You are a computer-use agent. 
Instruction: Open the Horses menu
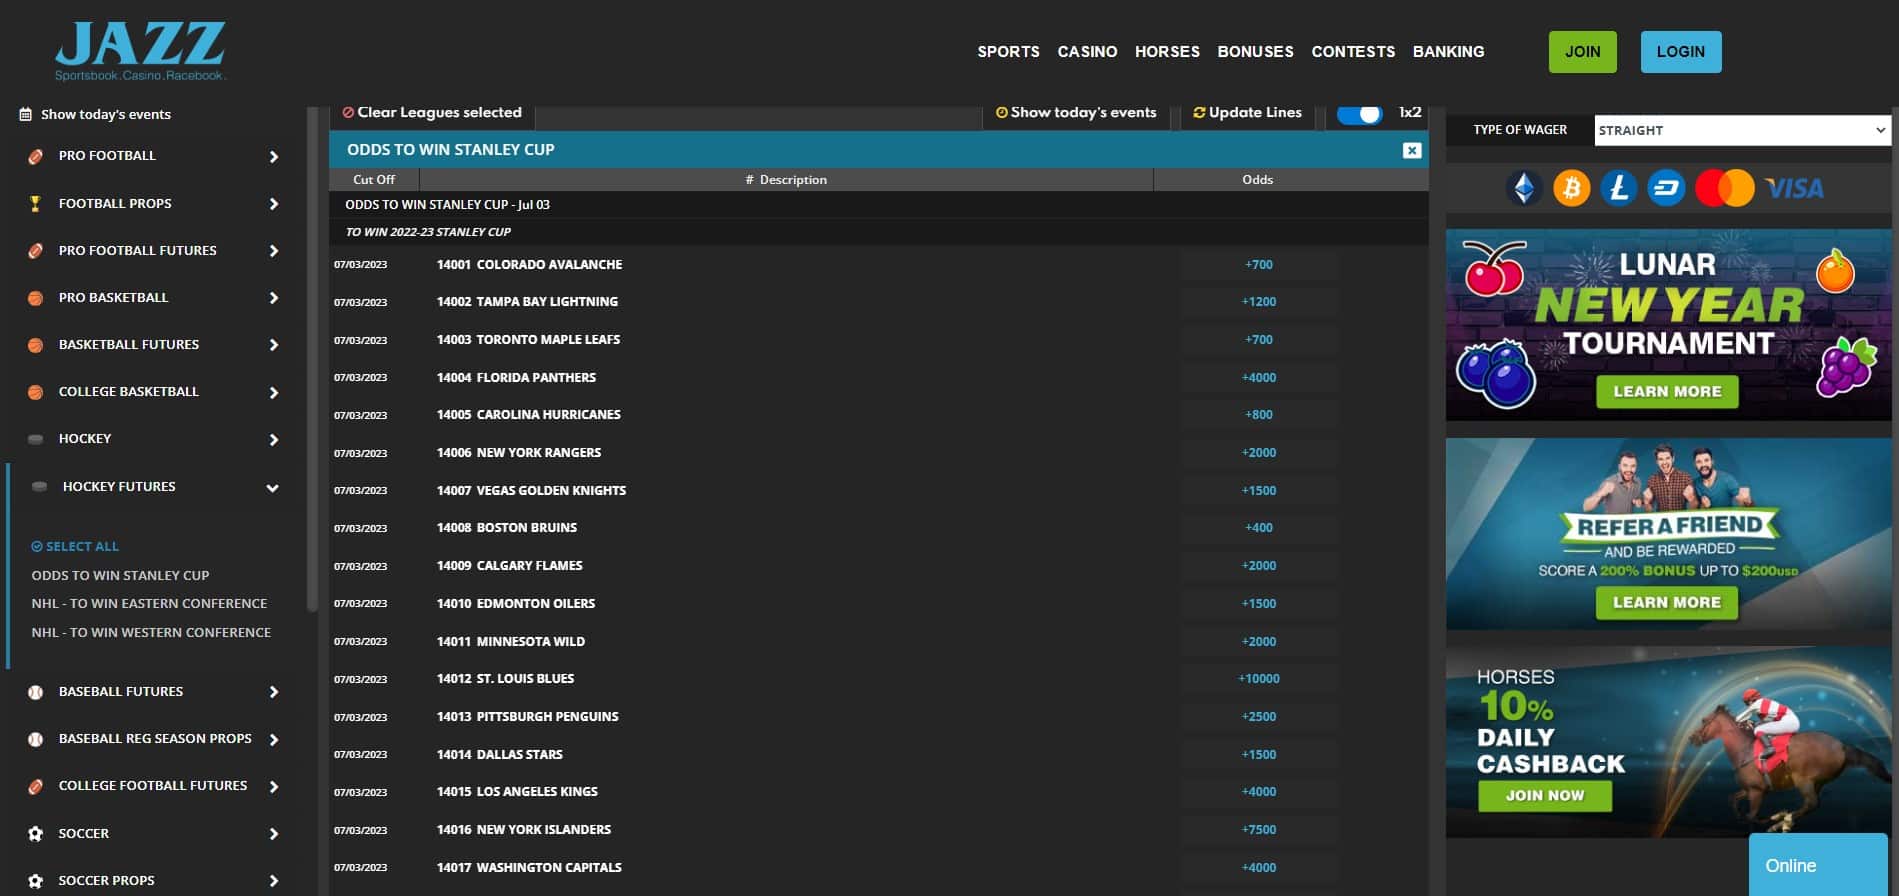(x=1167, y=52)
